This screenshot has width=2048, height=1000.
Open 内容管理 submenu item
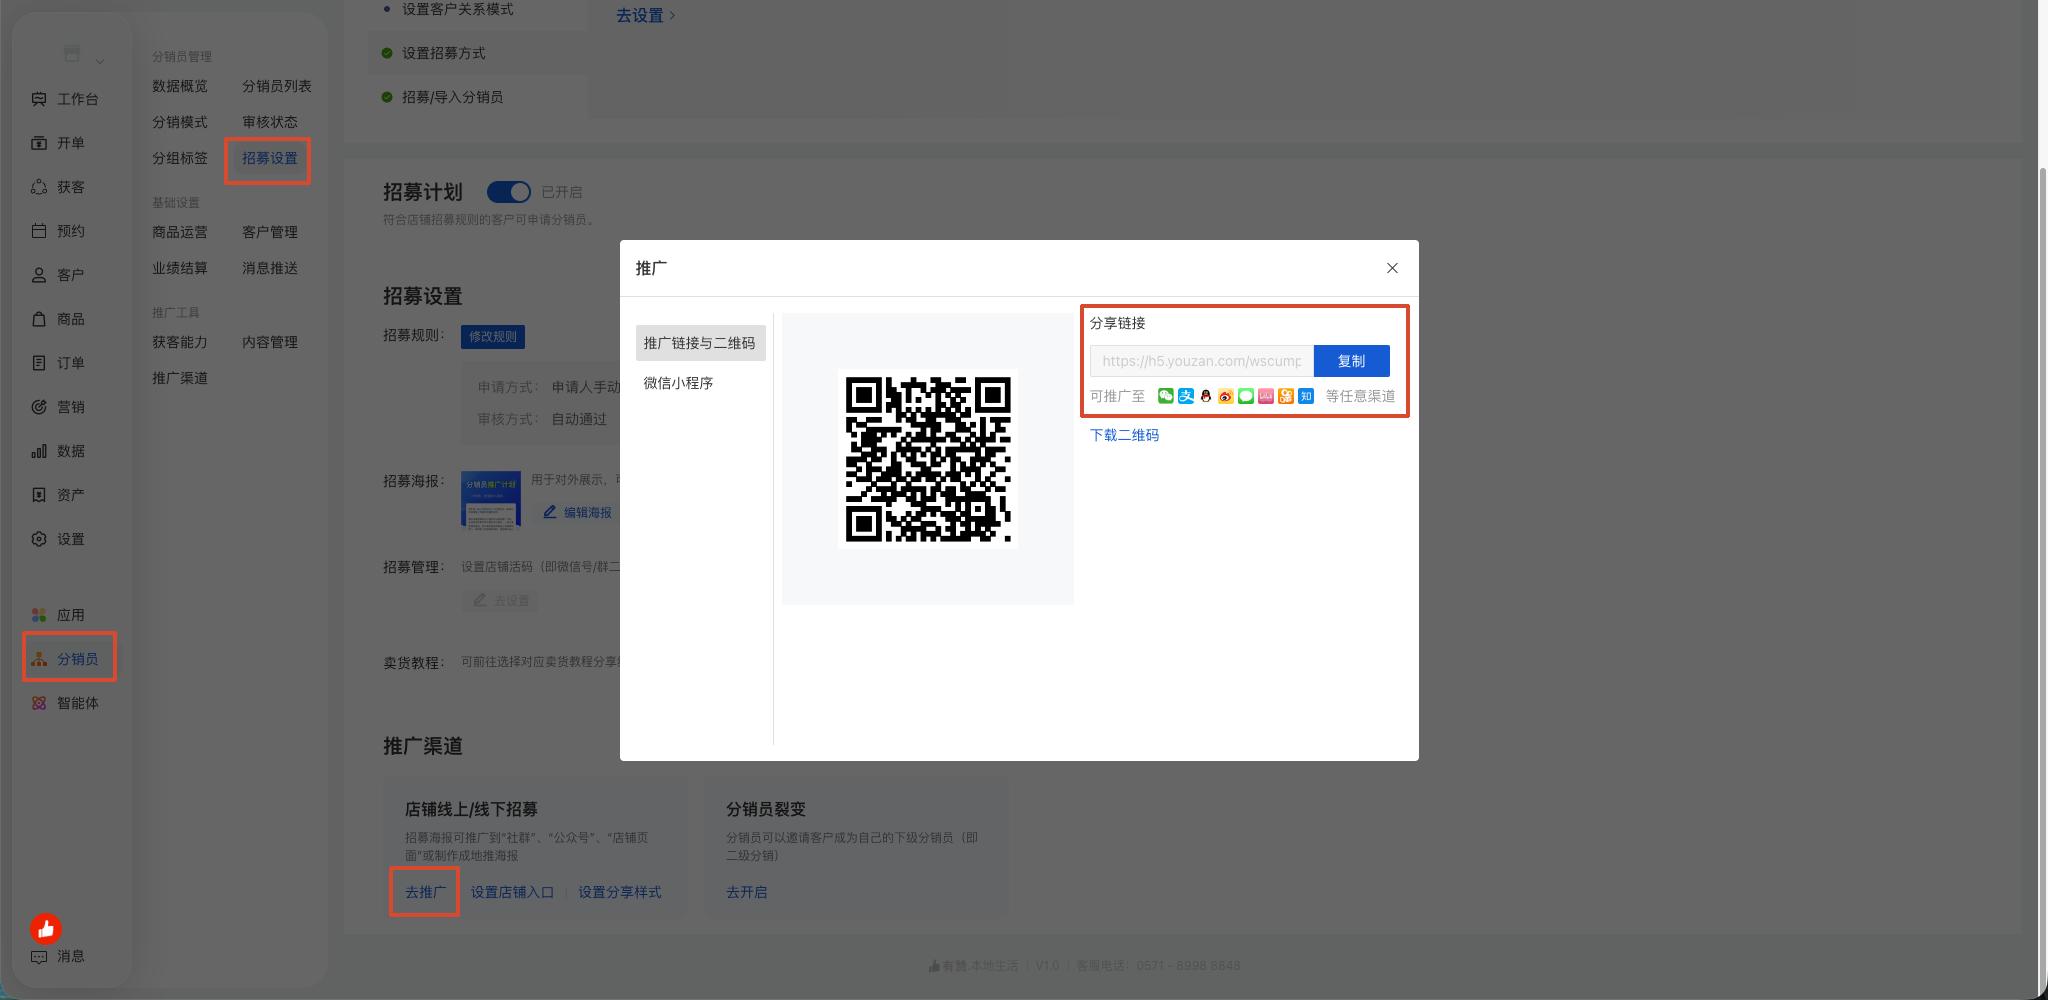coord(270,342)
